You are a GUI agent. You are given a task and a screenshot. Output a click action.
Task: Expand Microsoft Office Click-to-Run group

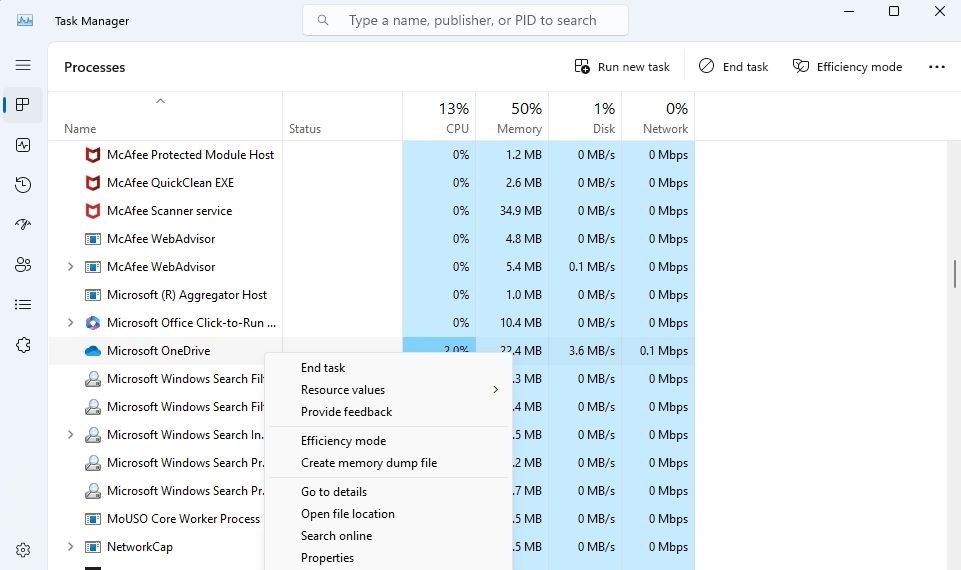click(x=70, y=322)
